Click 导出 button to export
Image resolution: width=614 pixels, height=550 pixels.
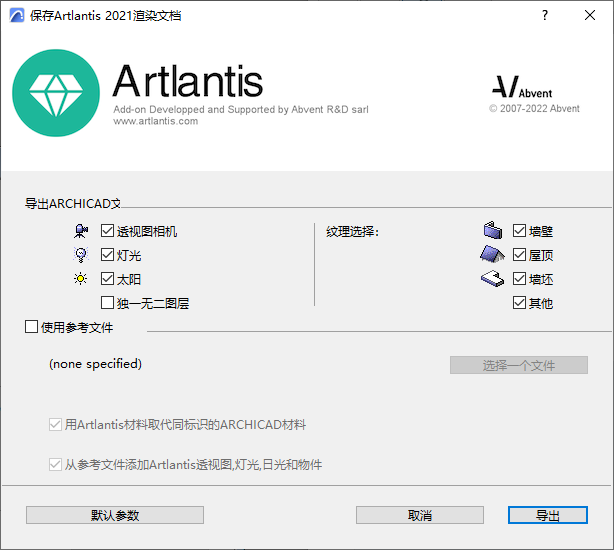pos(548,515)
